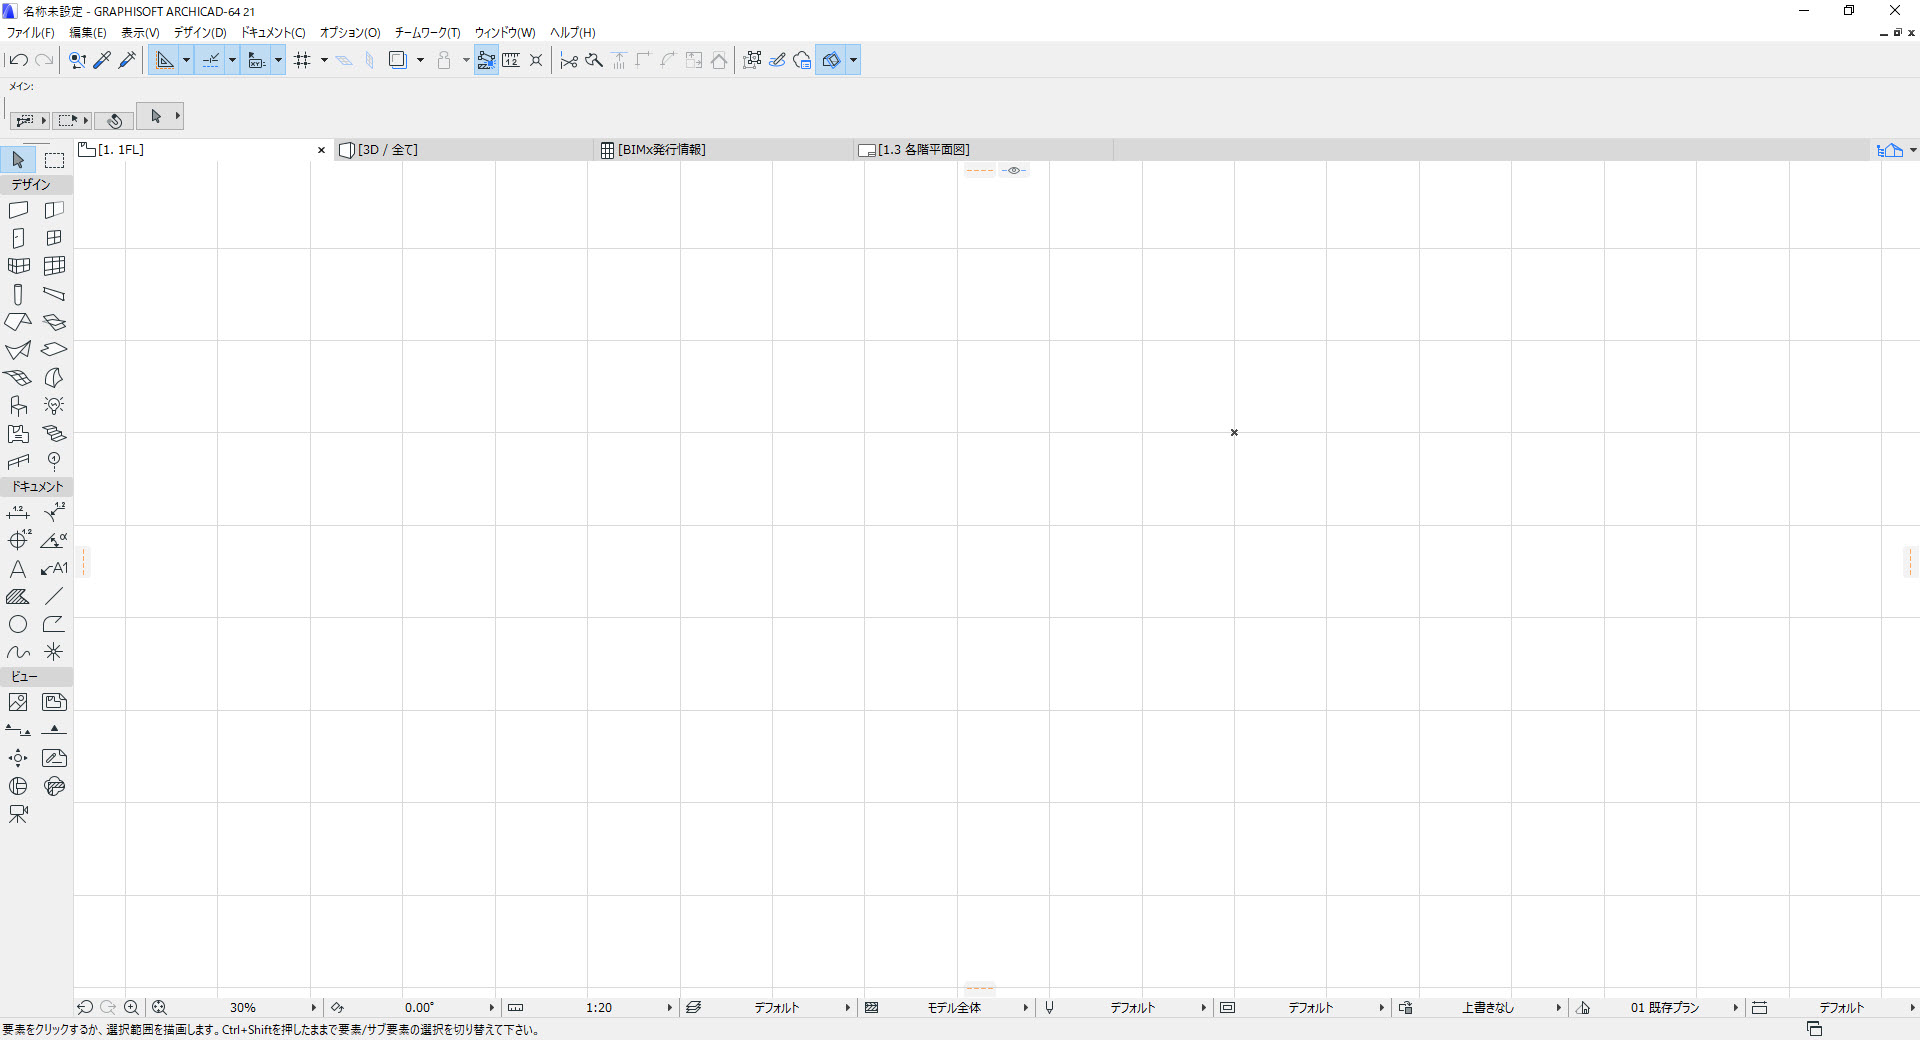
Task: Select the Lamp tool
Action: [x=54, y=406]
